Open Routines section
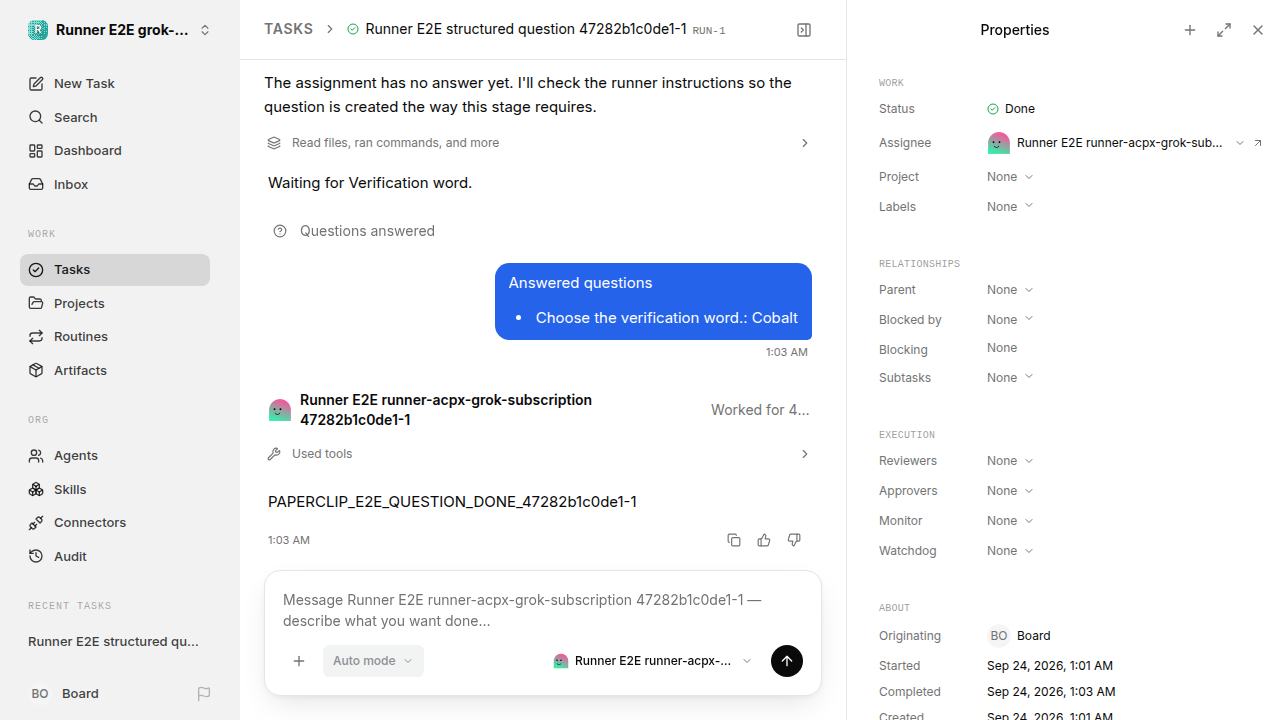The height and width of the screenshot is (720, 1280). [x=115, y=336]
